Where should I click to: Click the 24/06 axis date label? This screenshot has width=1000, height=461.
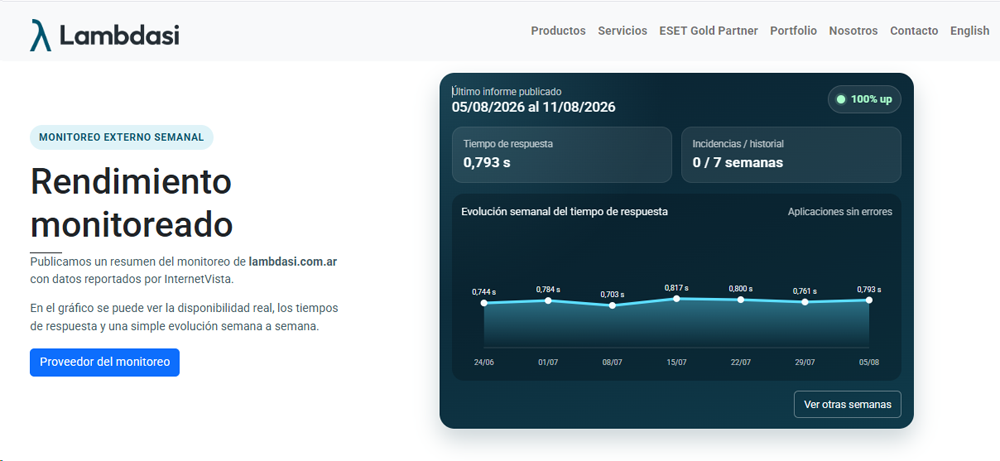484,362
